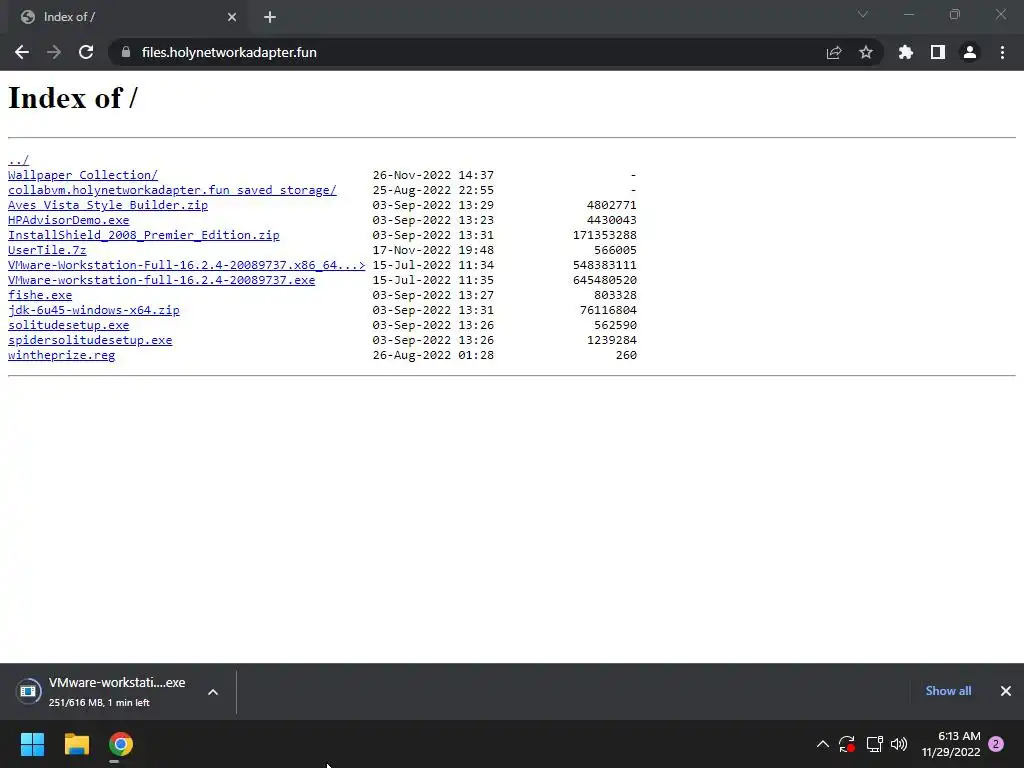The image size is (1024, 768).
Task: Show hidden tray icons chevron
Action: point(823,744)
